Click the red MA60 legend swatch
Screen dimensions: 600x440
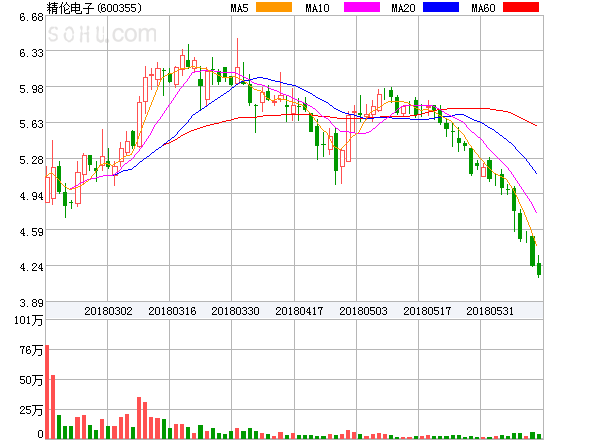[521, 7]
